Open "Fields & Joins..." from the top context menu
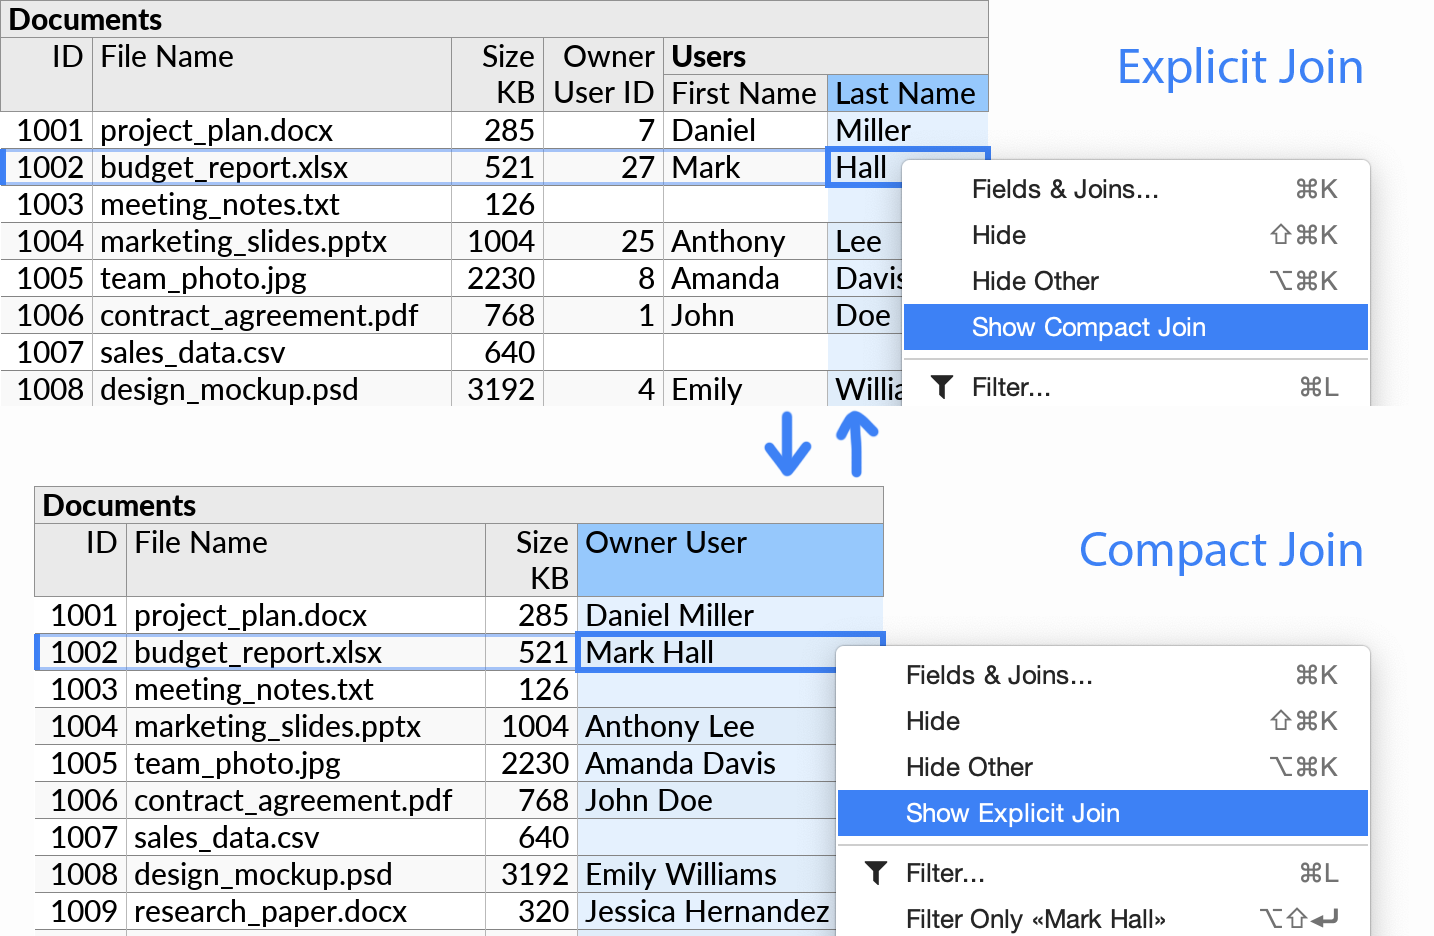 pyautogui.click(x=1064, y=189)
